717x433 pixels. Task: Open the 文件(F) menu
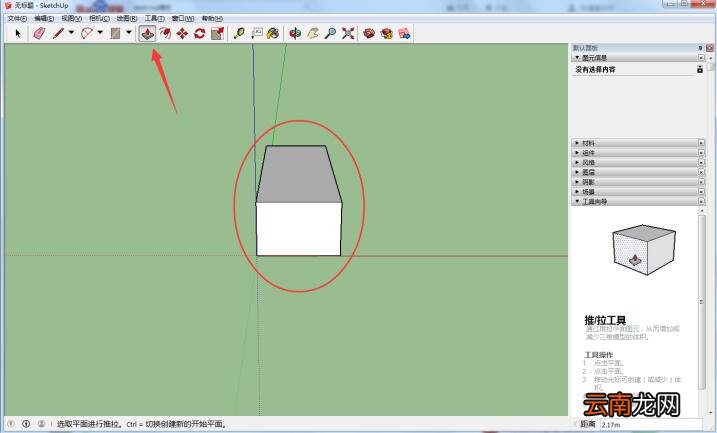[17, 18]
